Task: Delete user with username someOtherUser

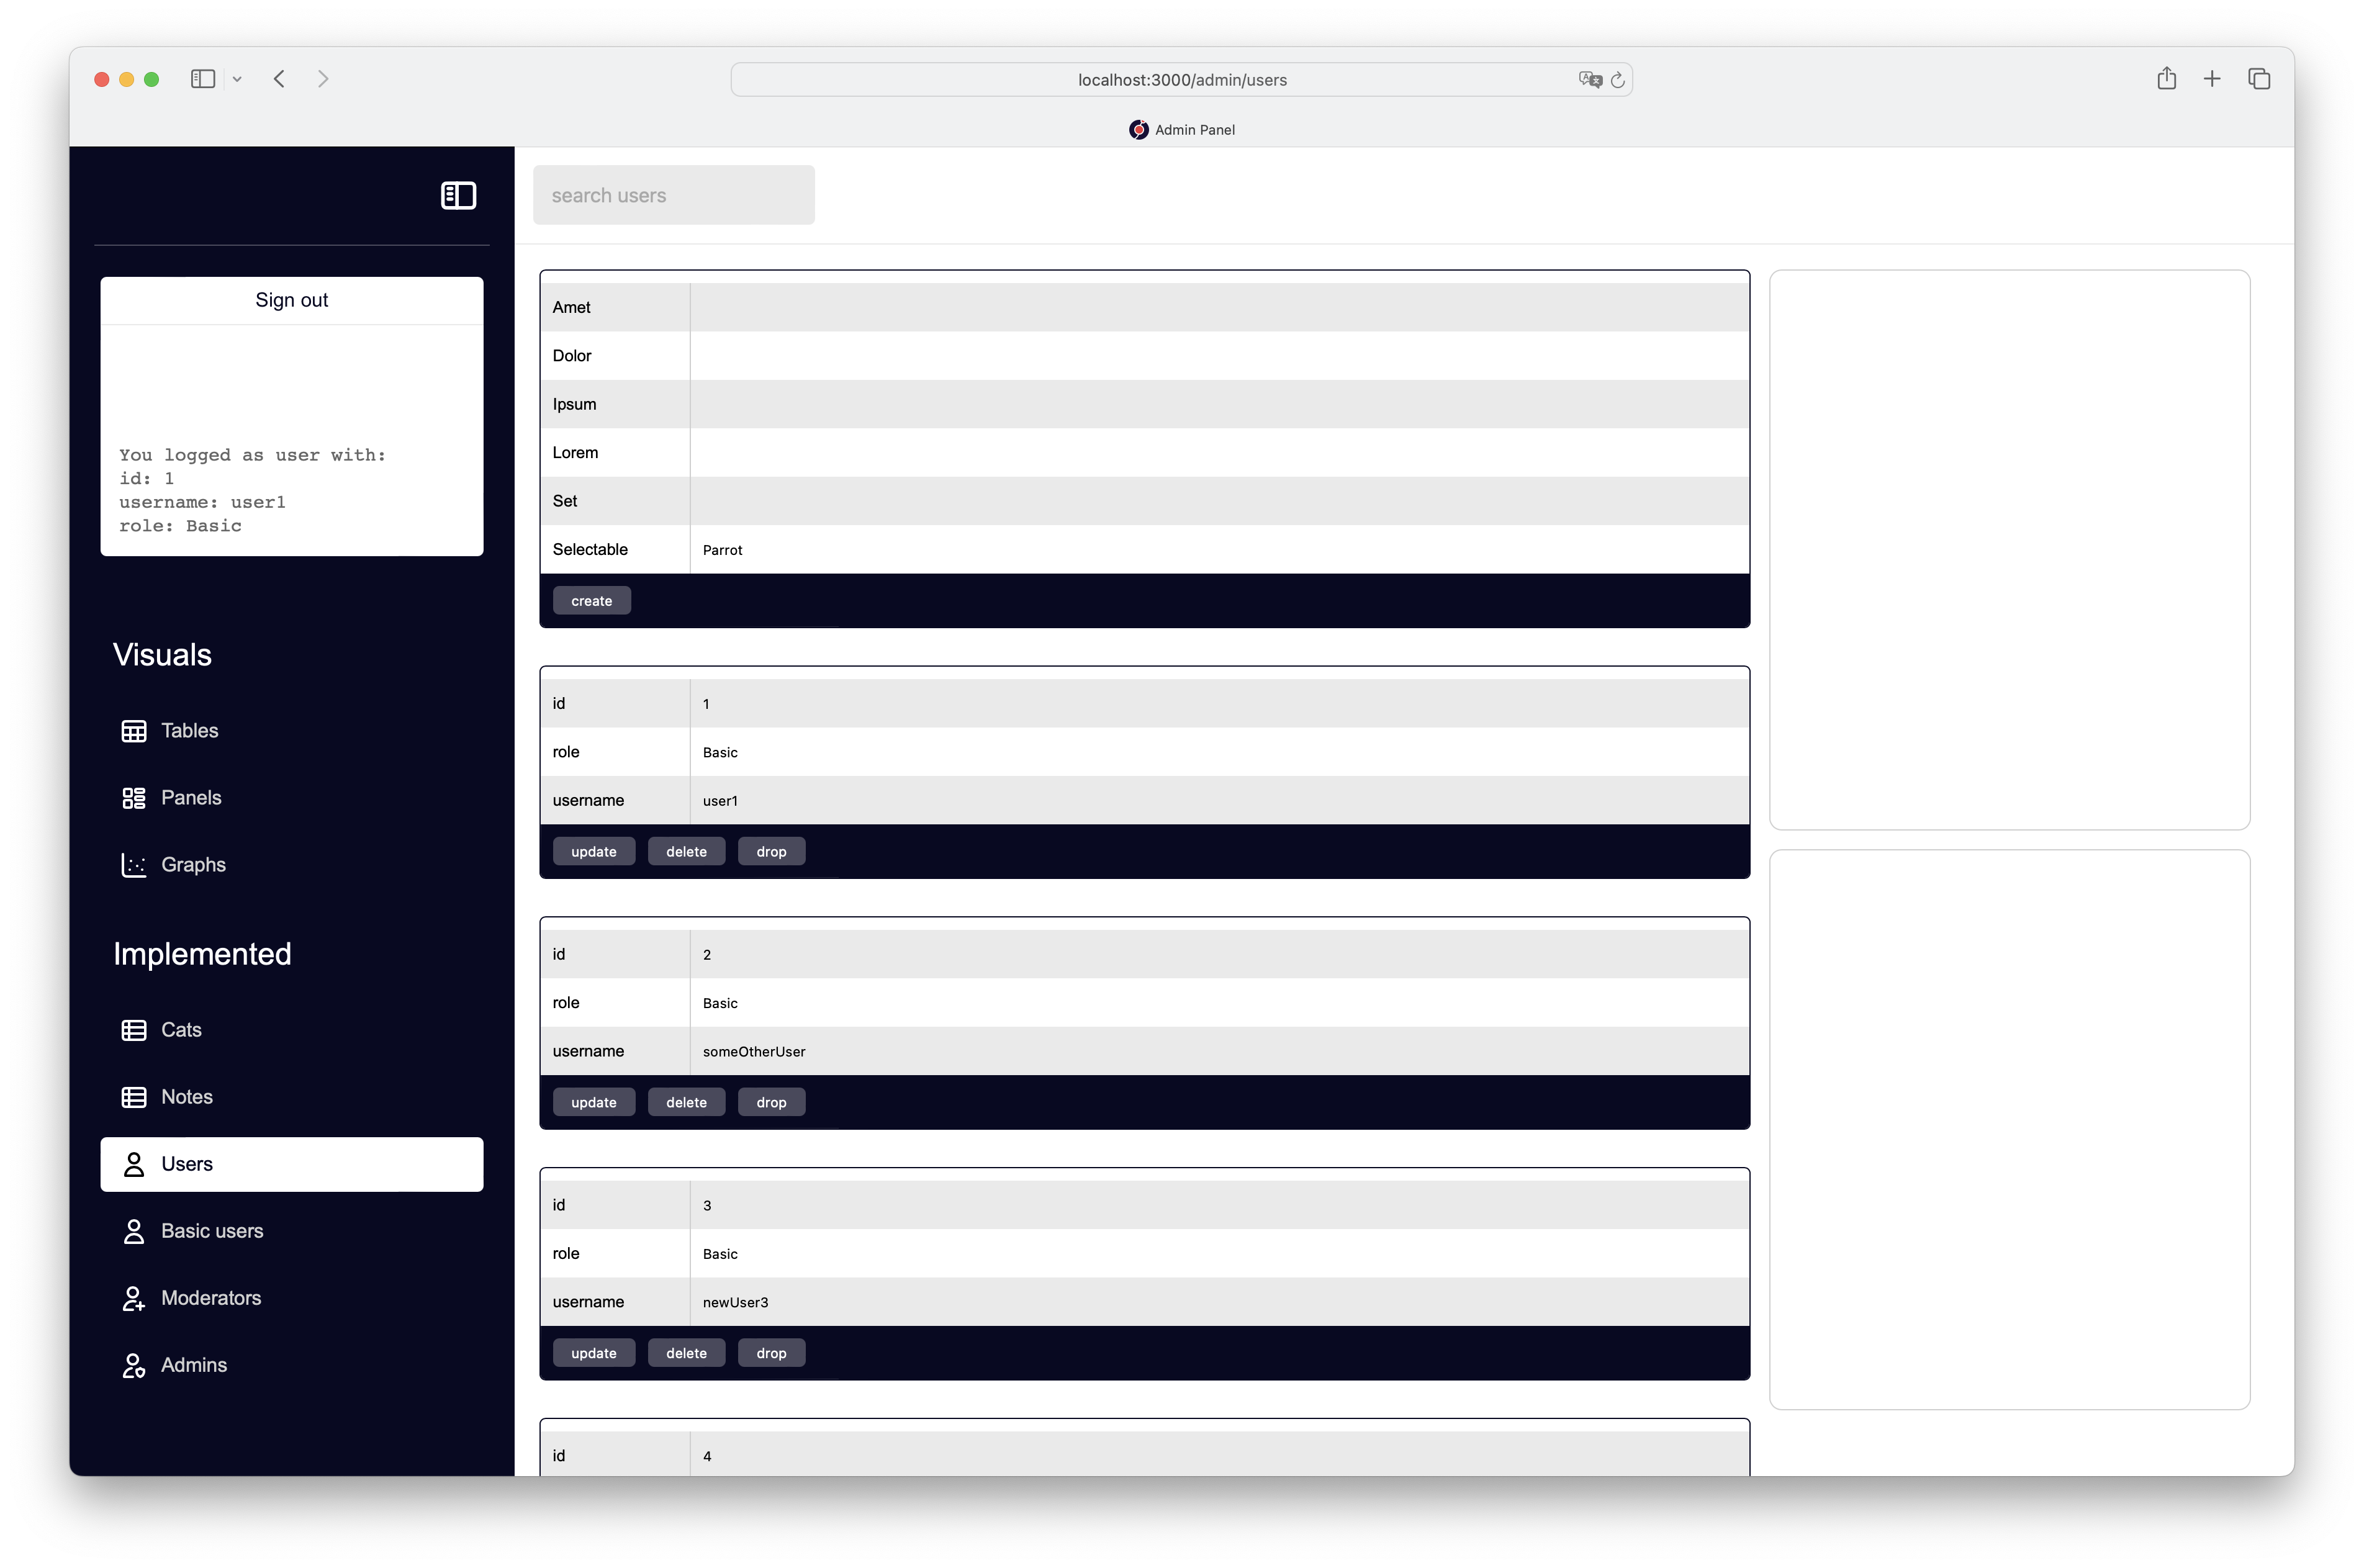Action: [686, 1102]
